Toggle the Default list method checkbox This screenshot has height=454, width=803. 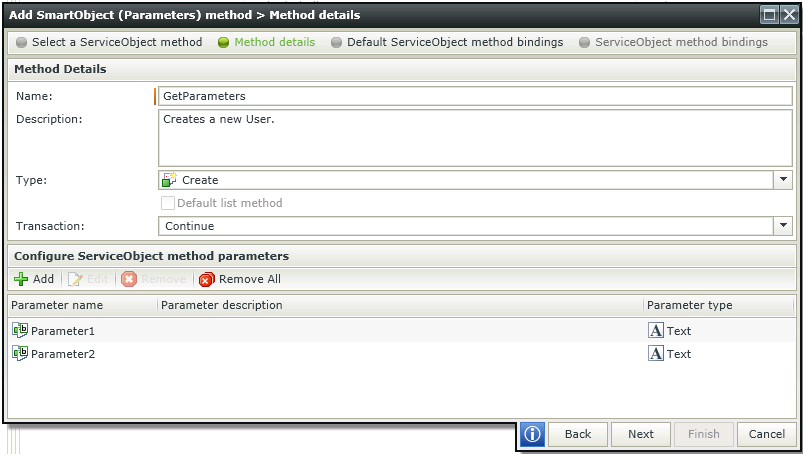coord(168,203)
